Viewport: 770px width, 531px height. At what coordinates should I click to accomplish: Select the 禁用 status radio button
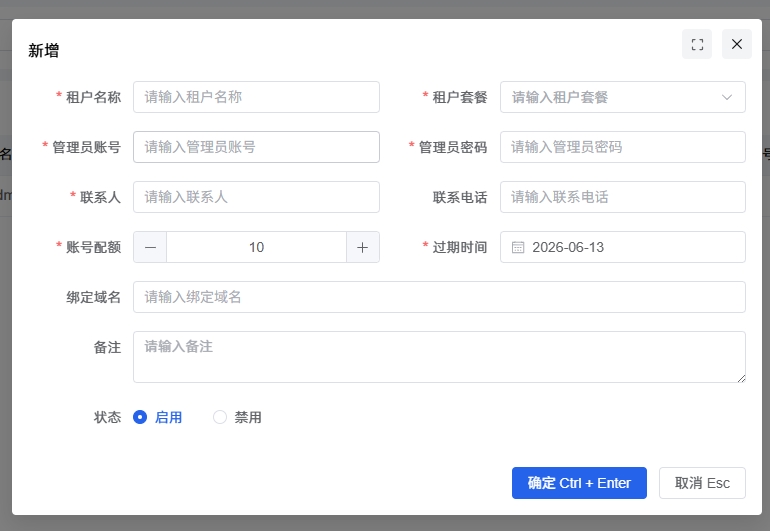coord(220,417)
